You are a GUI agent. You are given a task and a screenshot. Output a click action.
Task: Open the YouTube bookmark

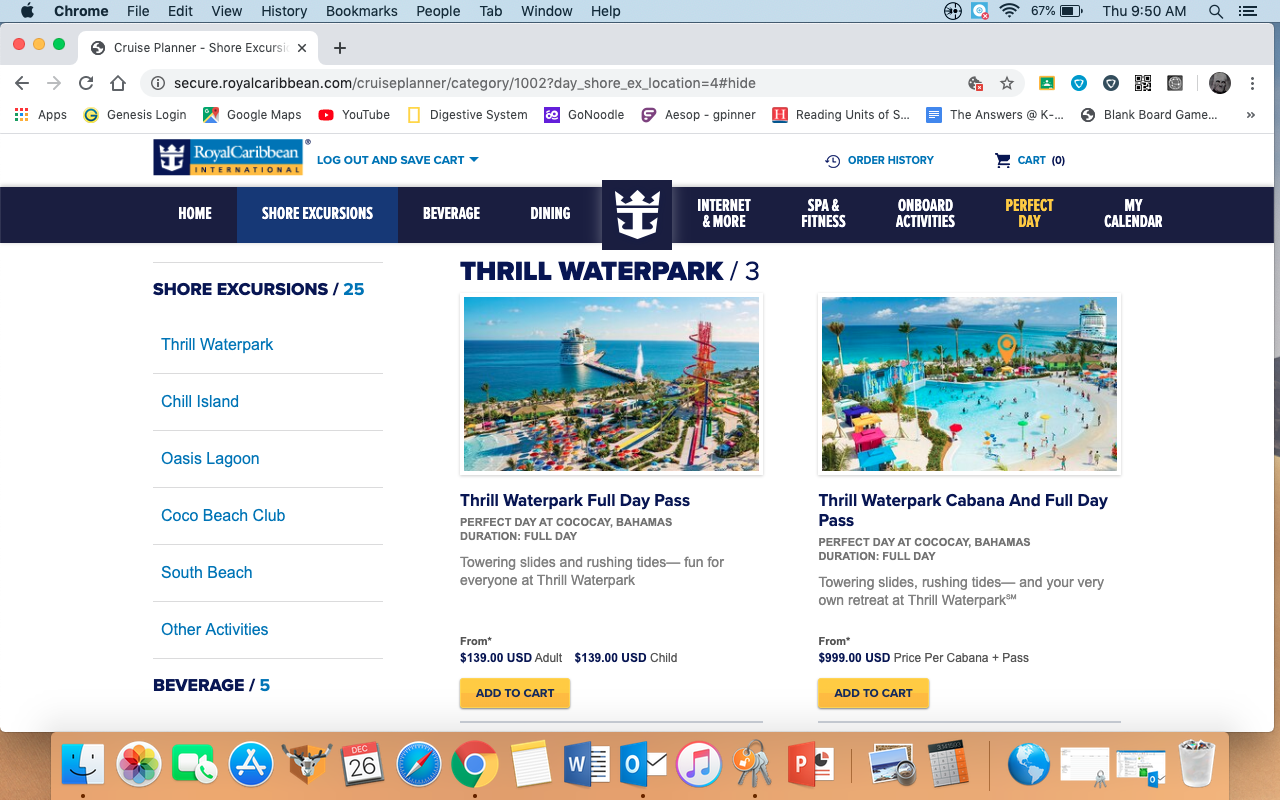354,115
